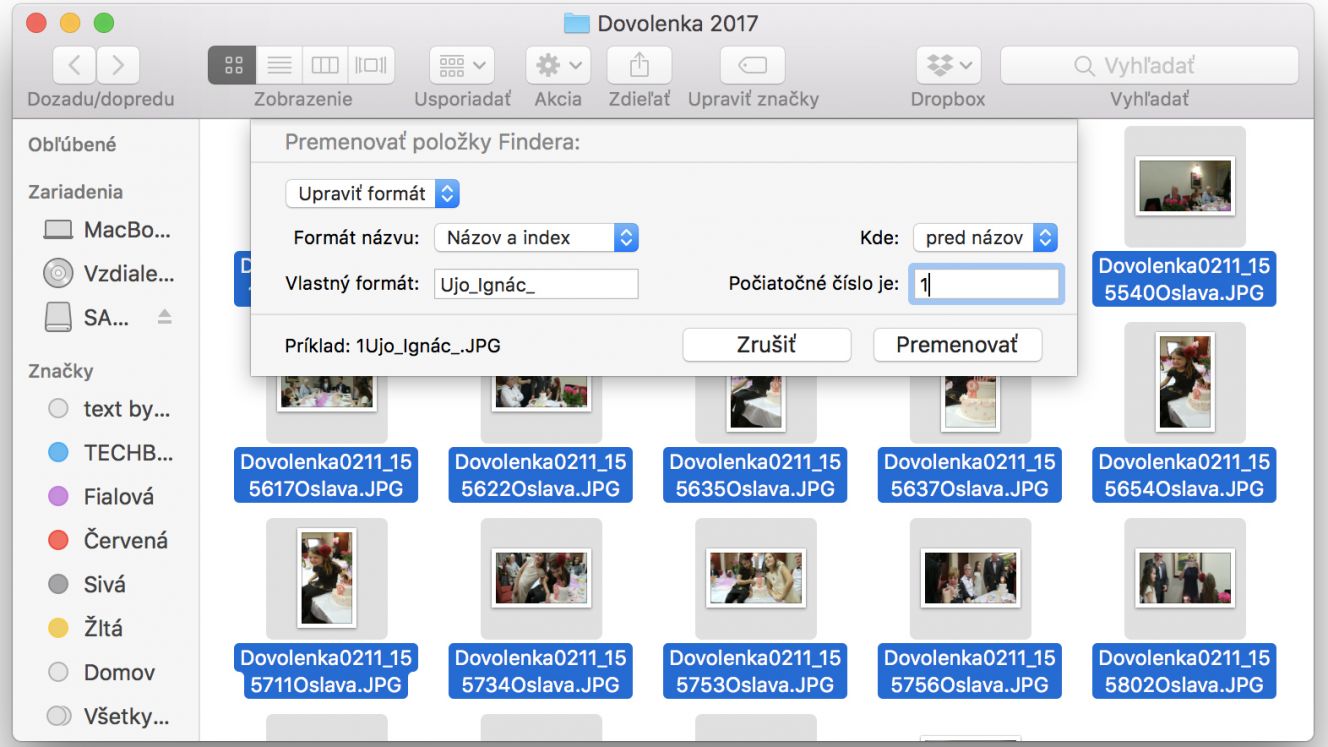The height and width of the screenshot is (747, 1328).
Task: Click the Zrušiť button
Action: click(x=767, y=345)
